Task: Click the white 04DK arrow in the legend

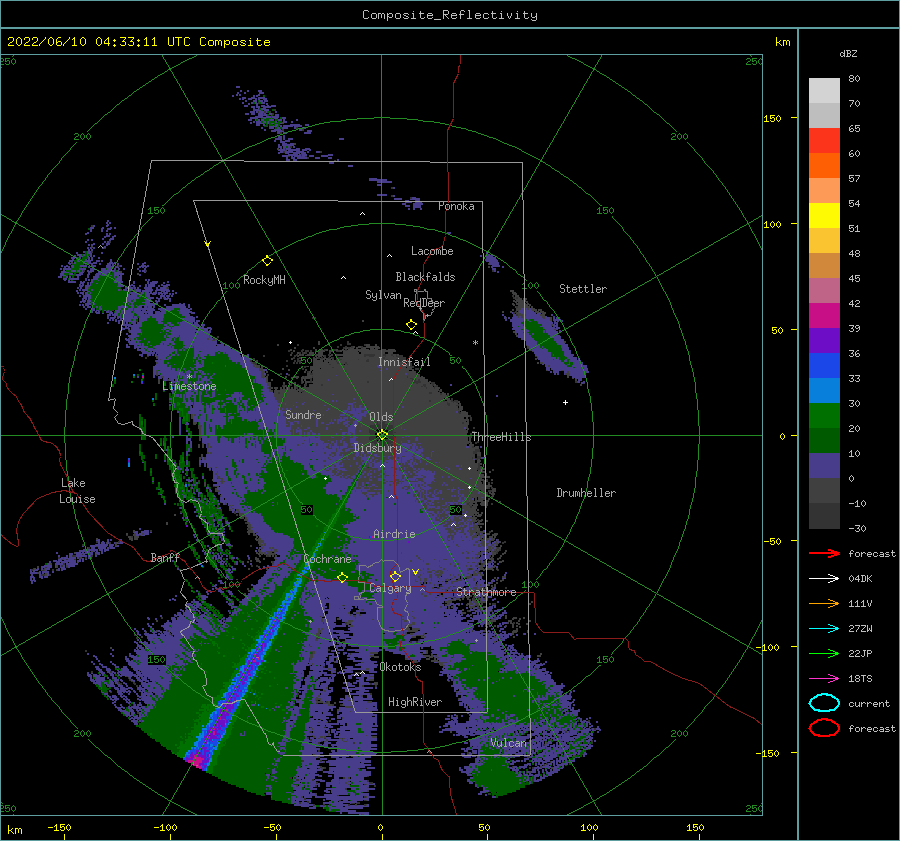Action: click(x=824, y=579)
